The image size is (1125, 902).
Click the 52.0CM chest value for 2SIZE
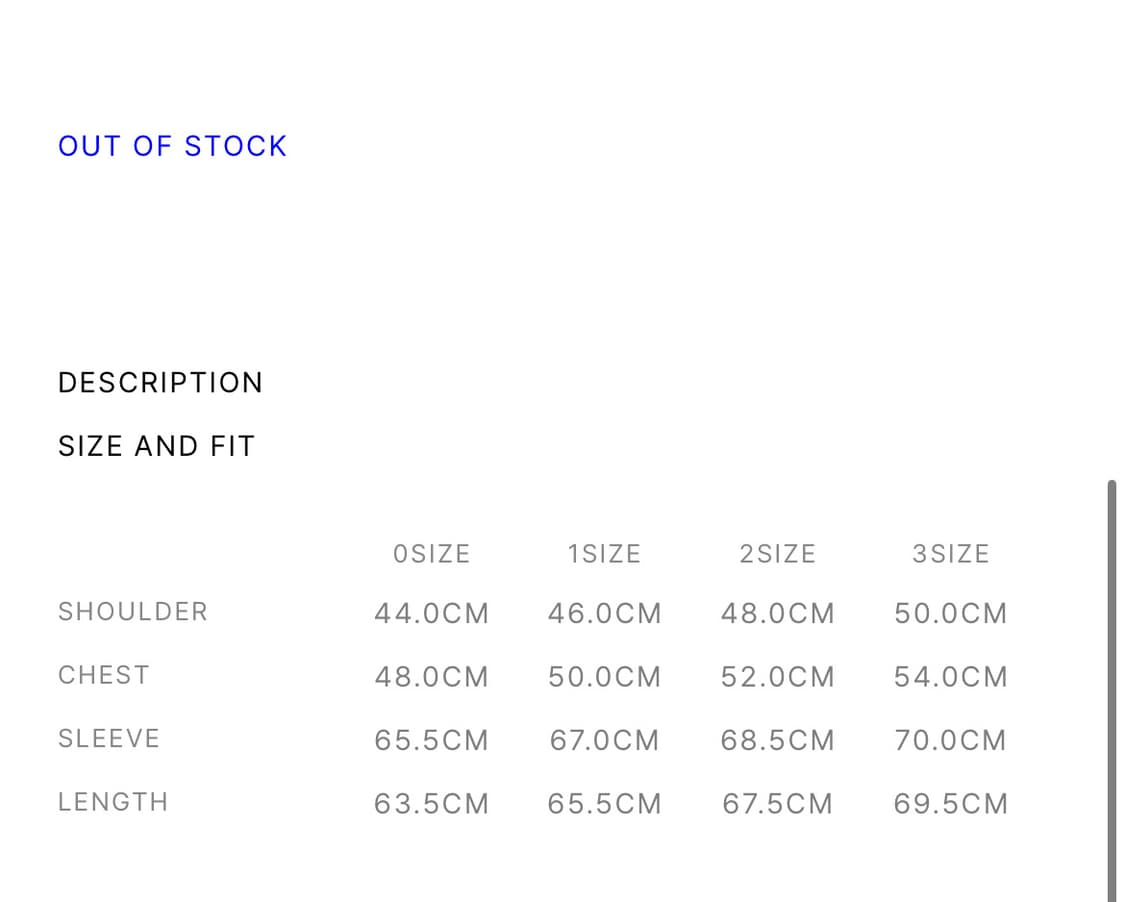777,677
